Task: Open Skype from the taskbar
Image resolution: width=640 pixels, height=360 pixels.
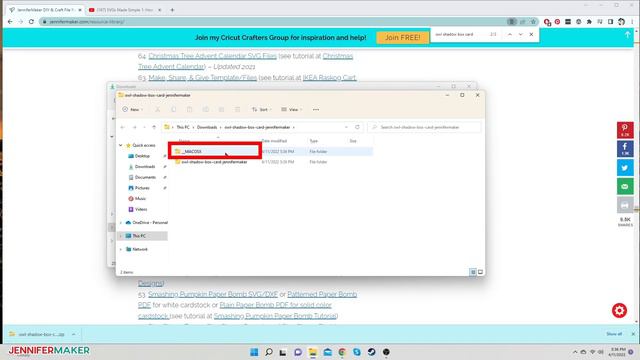Action: coord(357,352)
